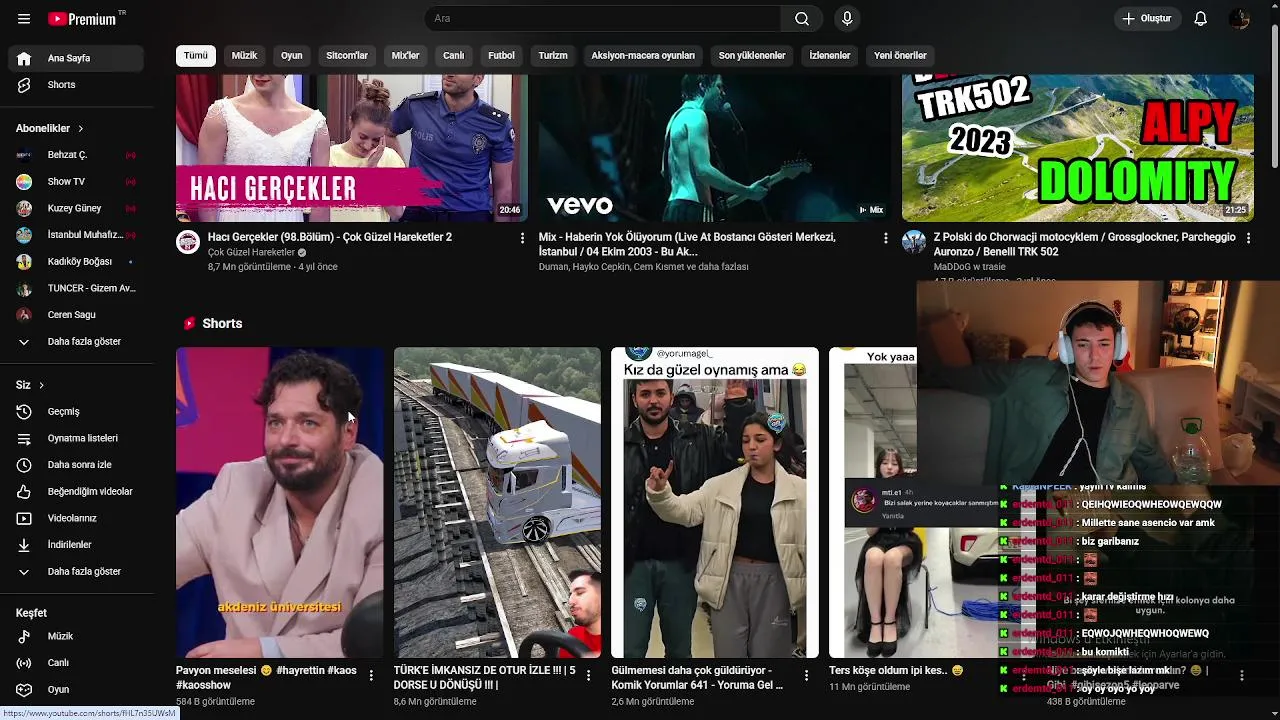Screen dimensions: 1280x720
Task: Play truck on bridge short thumbnail
Action: [497, 503]
